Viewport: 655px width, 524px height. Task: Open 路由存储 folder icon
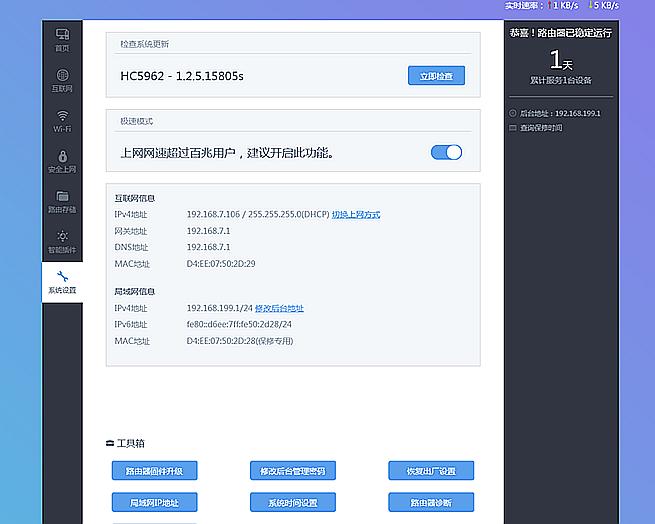pyautogui.click(x=62, y=197)
